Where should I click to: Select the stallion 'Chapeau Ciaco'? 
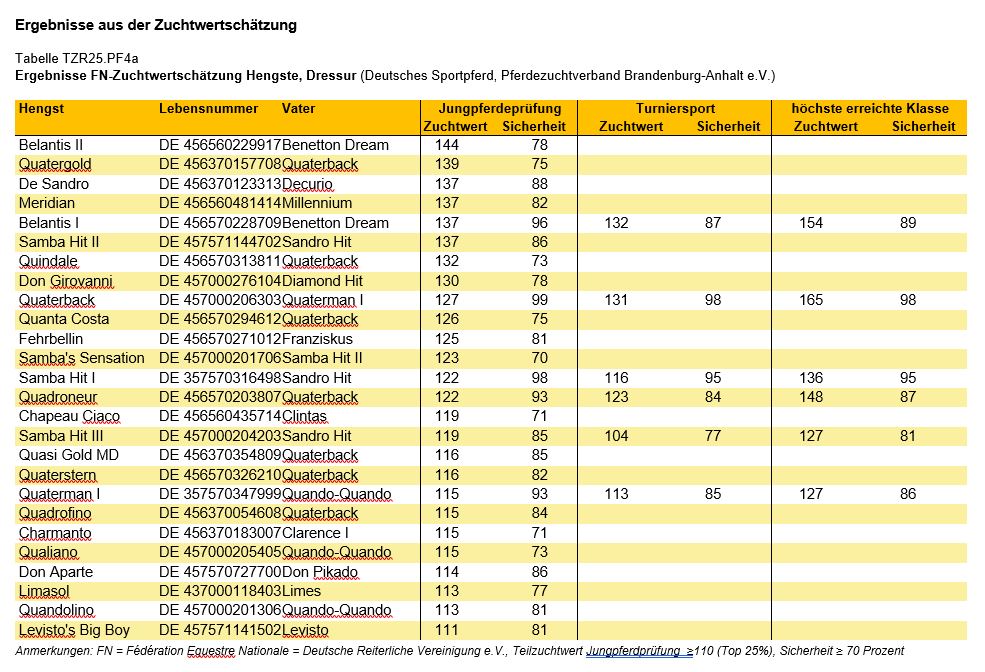tap(69, 416)
